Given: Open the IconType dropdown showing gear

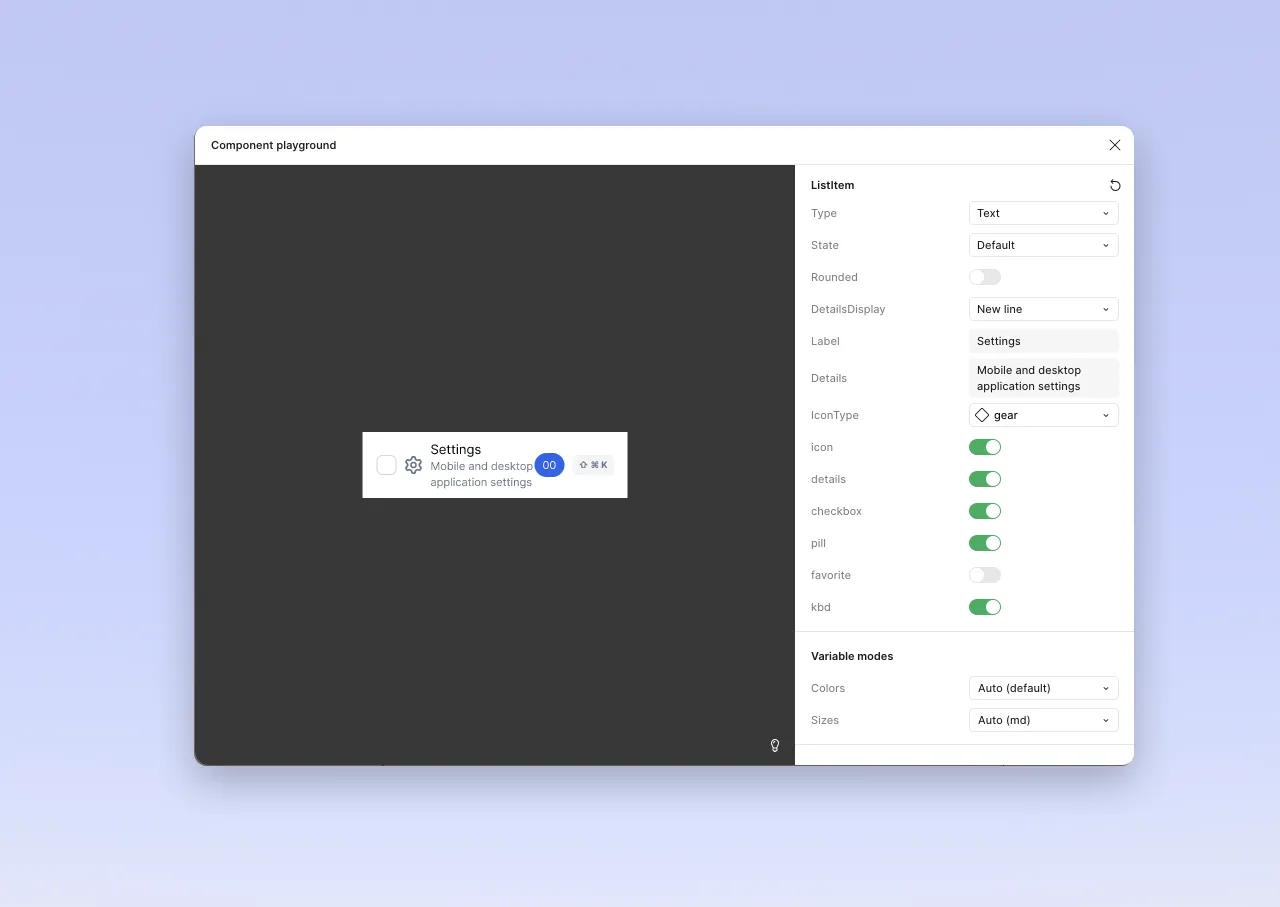Looking at the screenshot, I should [x=1043, y=415].
